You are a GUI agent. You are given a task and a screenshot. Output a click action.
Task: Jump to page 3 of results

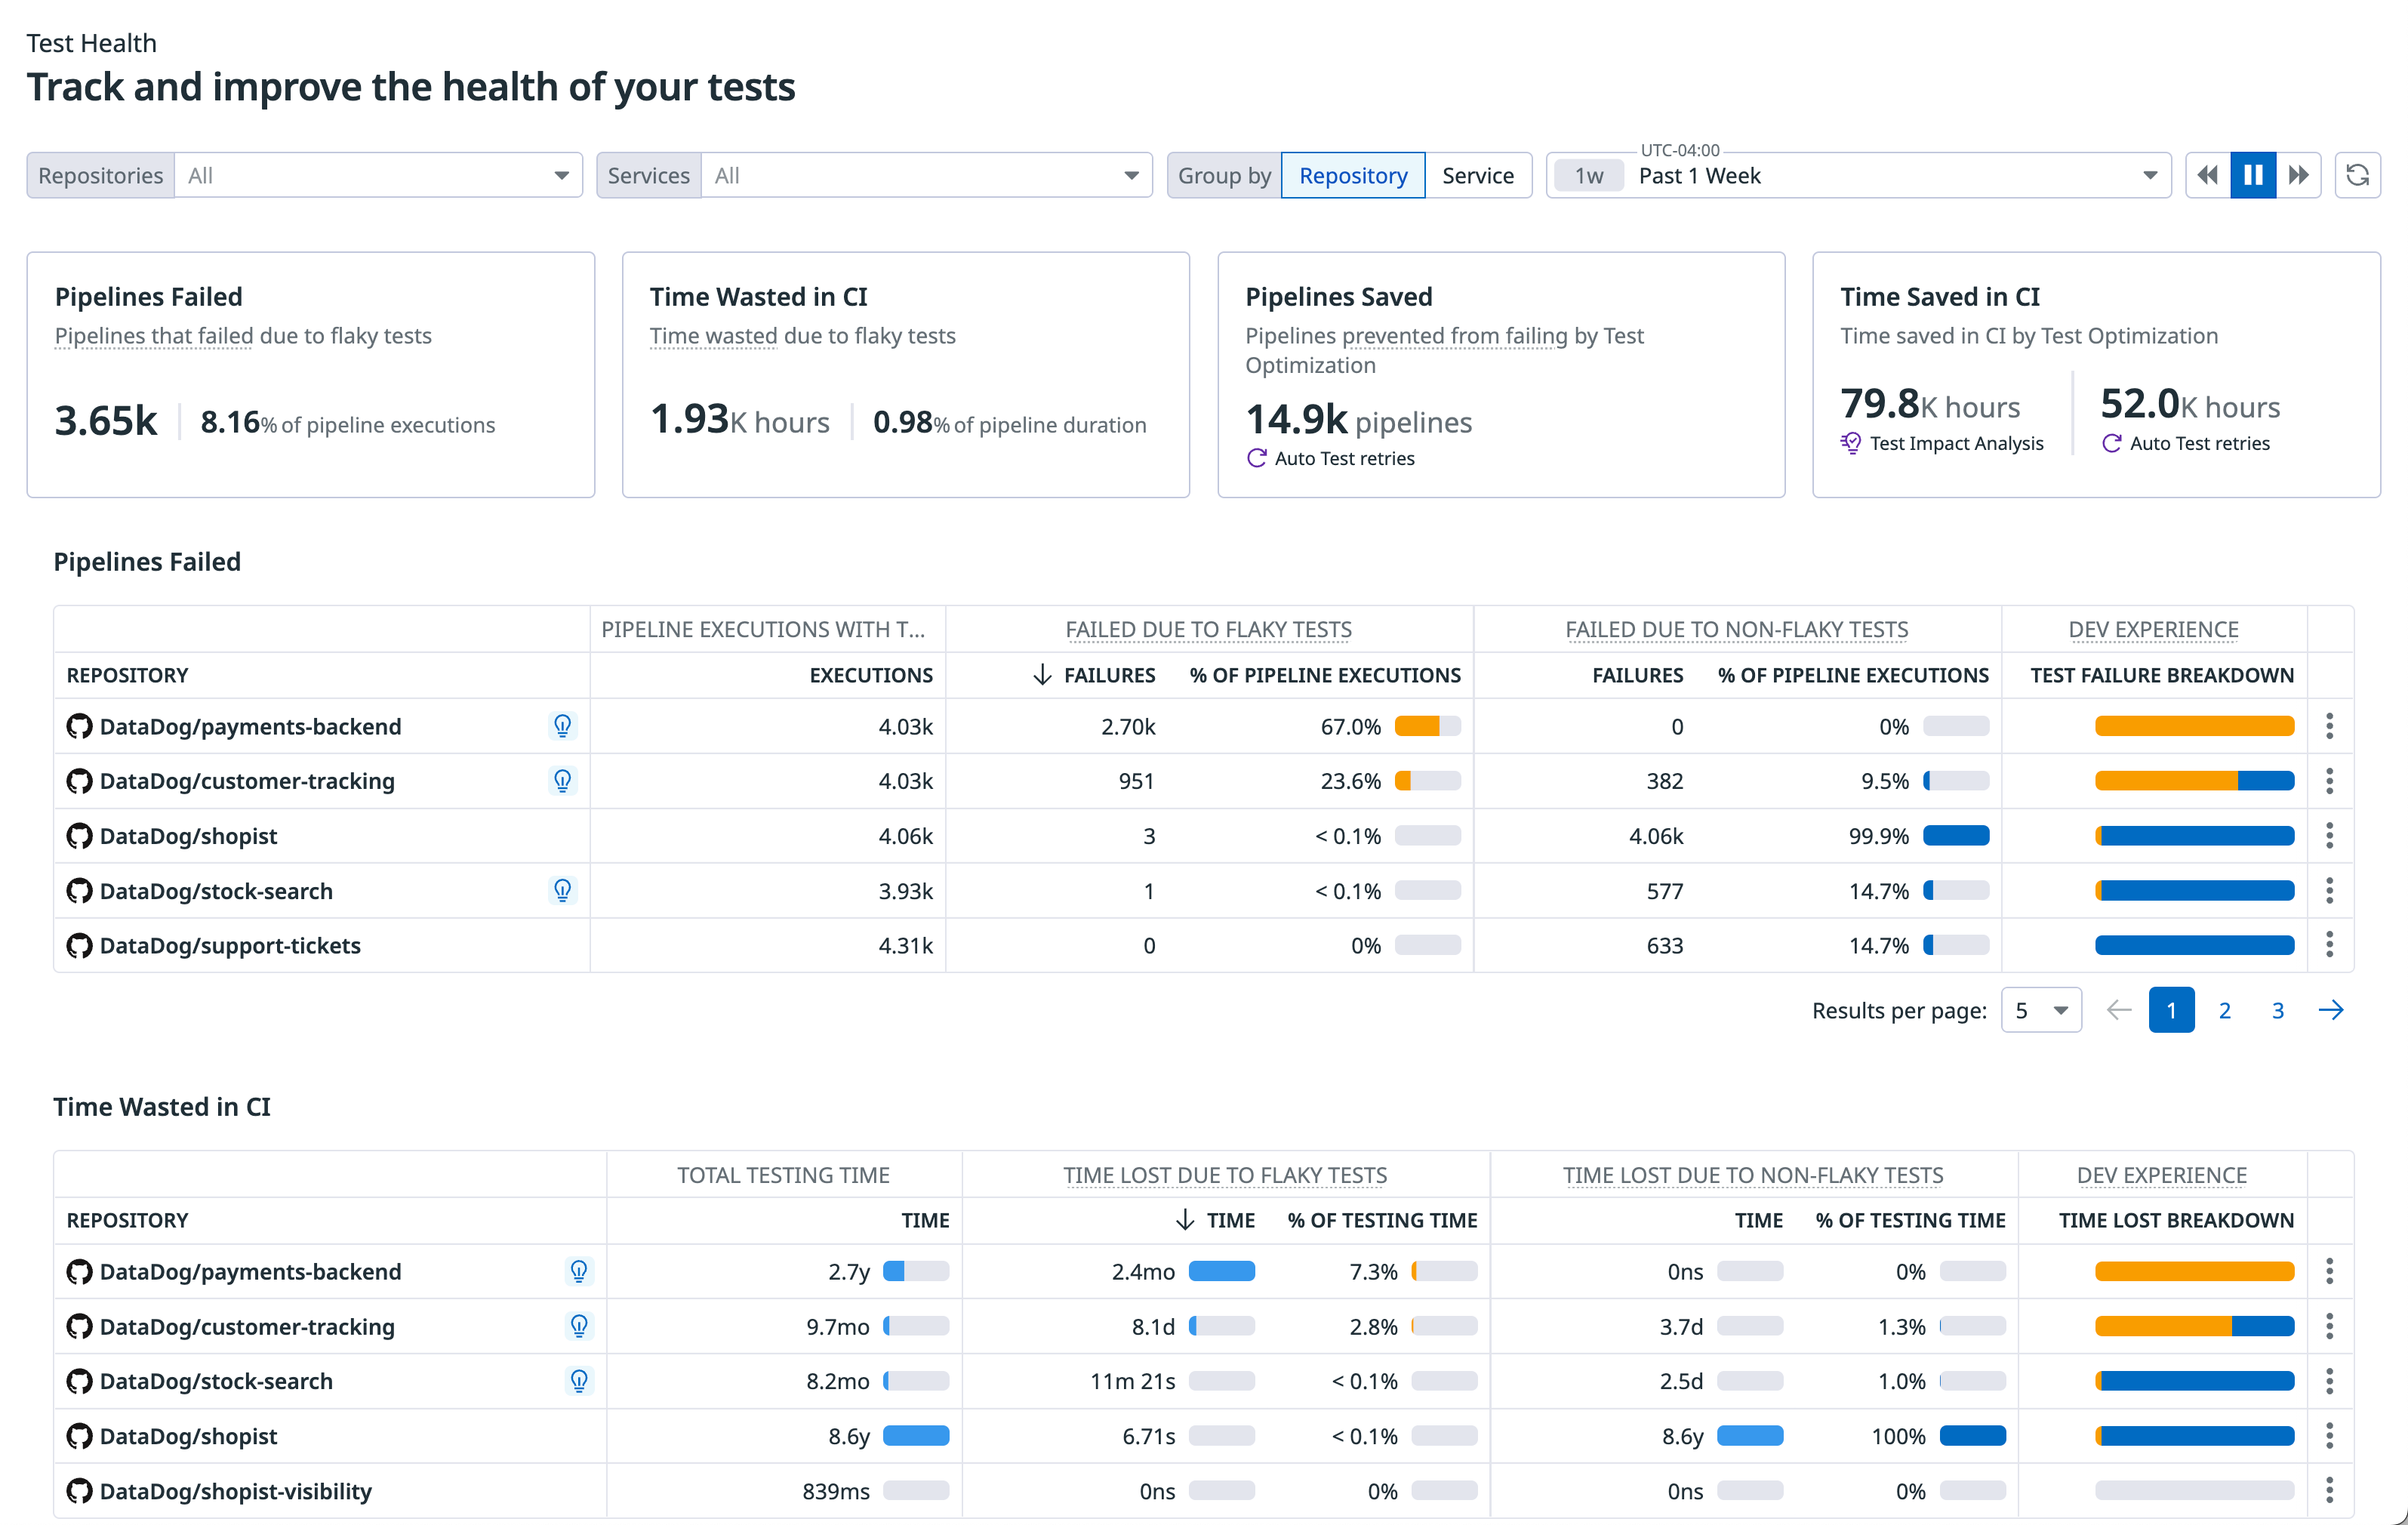coord(2277,1010)
